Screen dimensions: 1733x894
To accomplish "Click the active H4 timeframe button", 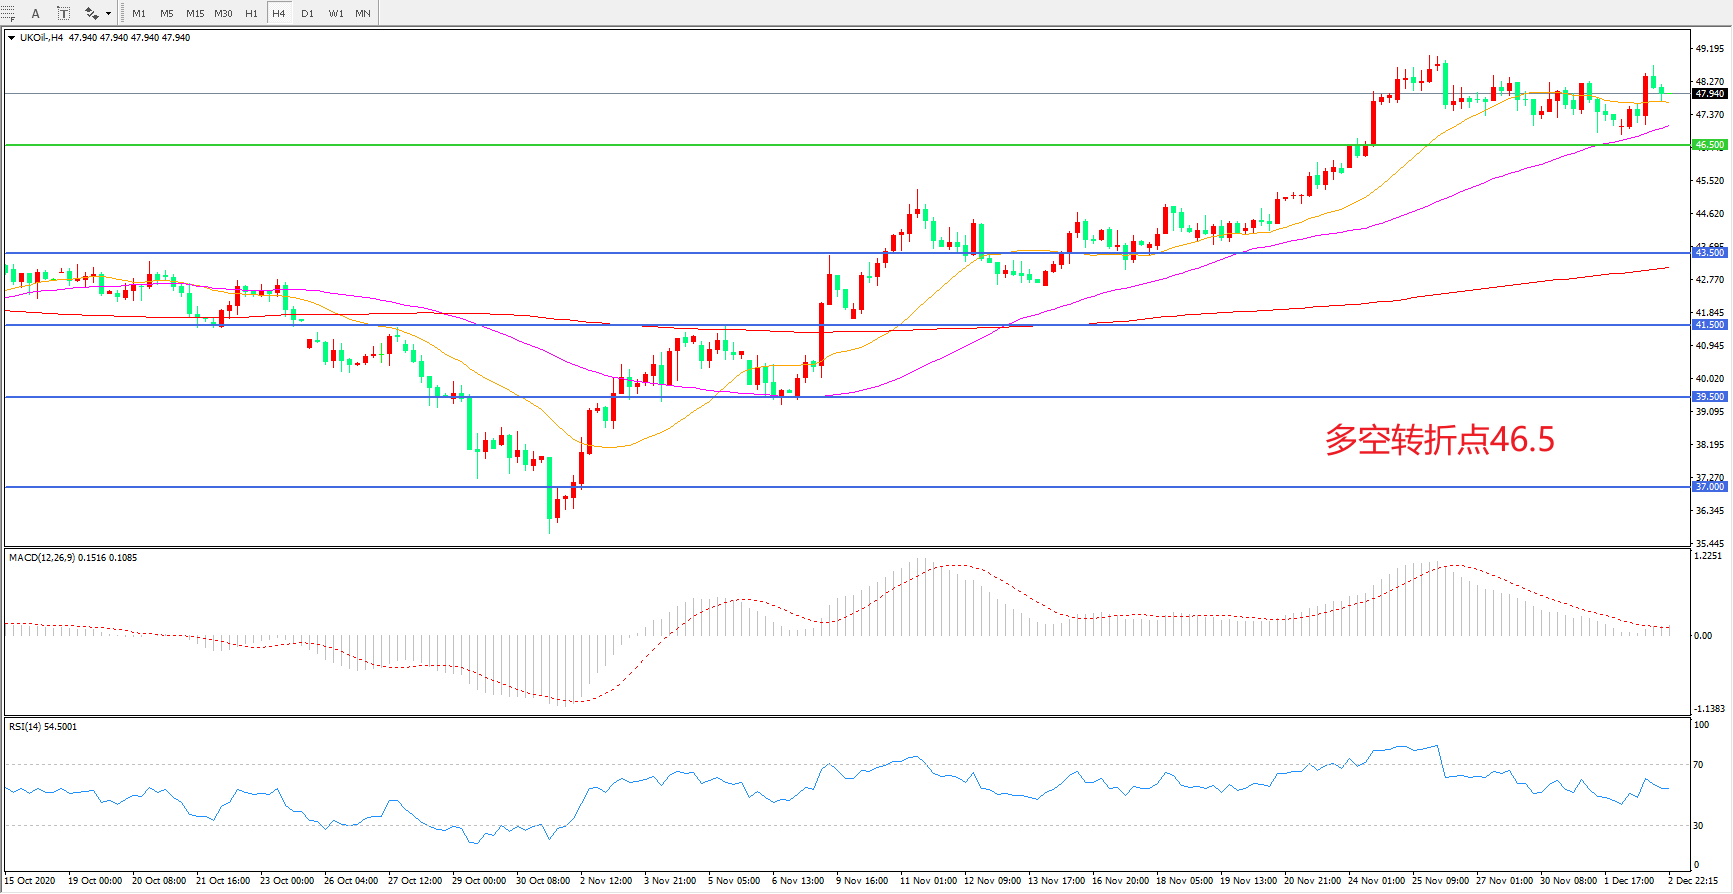I will 279,13.
